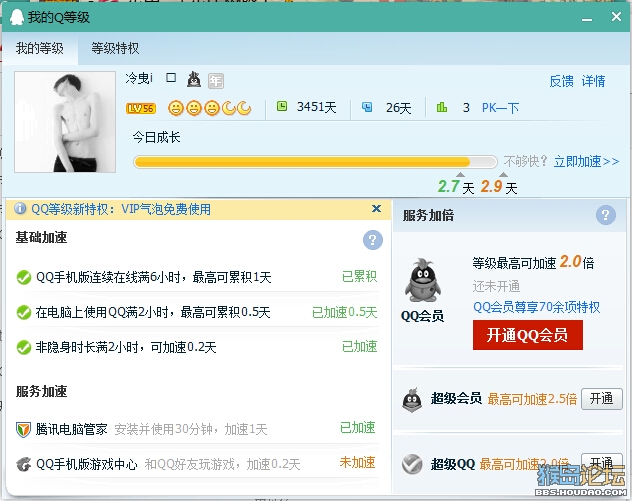Open the 等级特权 tab
The width and height of the screenshot is (632, 501).
pos(115,48)
